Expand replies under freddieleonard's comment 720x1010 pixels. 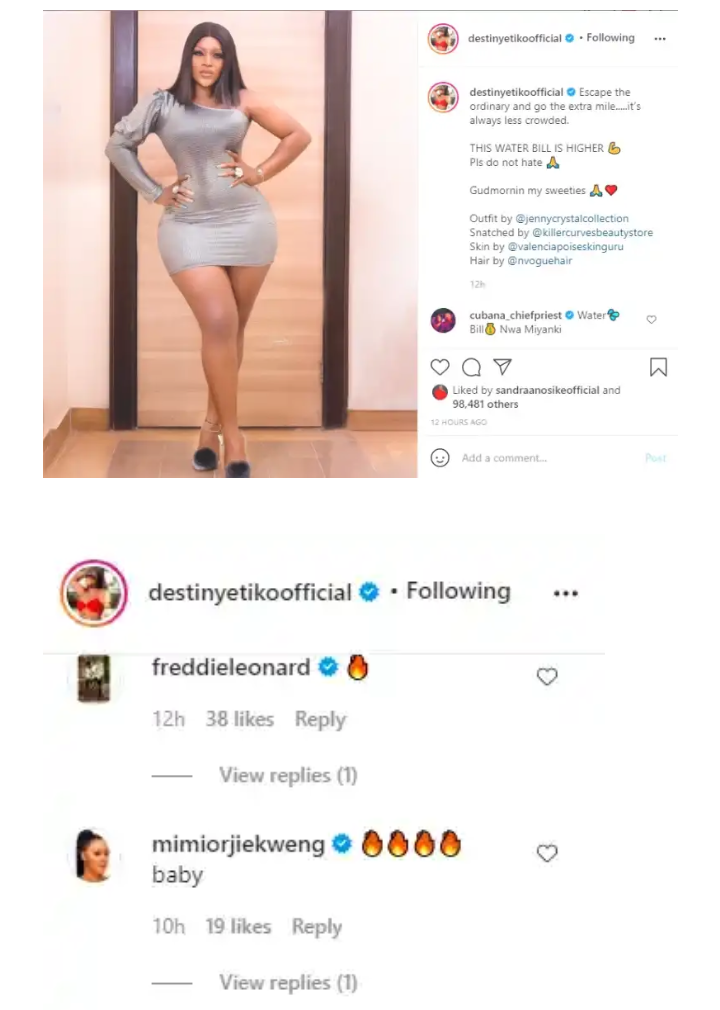pyautogui.click(x=288, y=775)
